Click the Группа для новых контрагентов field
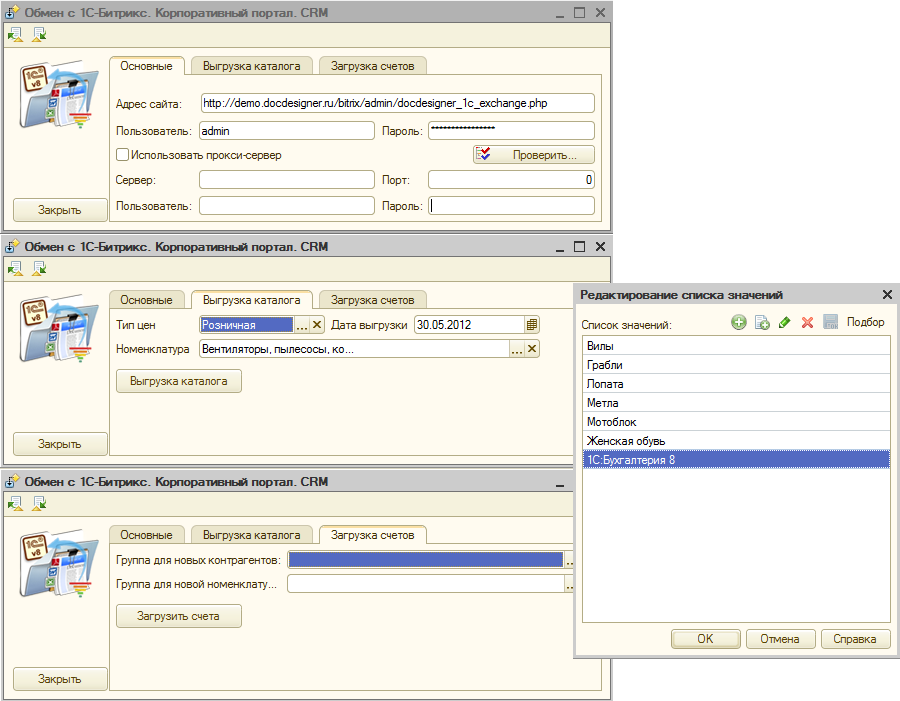The image size is (900, 701). point(426,560)
